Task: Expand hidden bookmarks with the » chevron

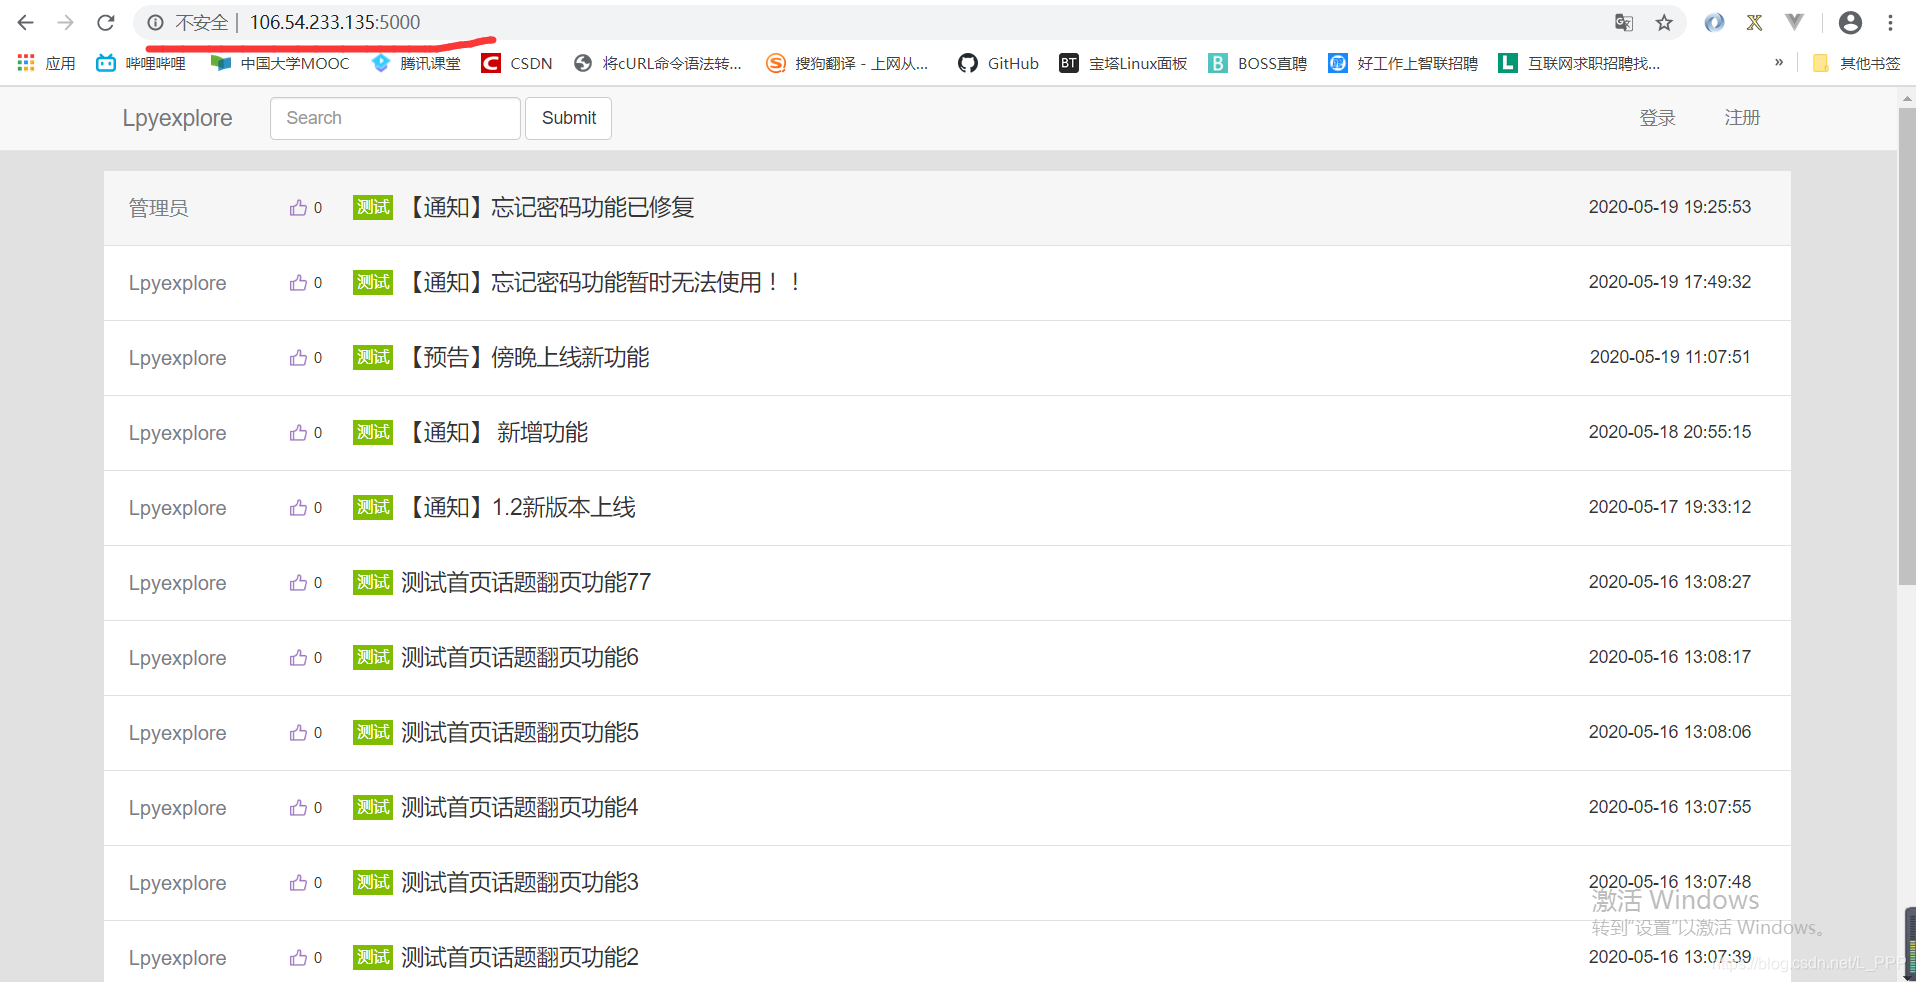Action: click(x=1779, y=62)
